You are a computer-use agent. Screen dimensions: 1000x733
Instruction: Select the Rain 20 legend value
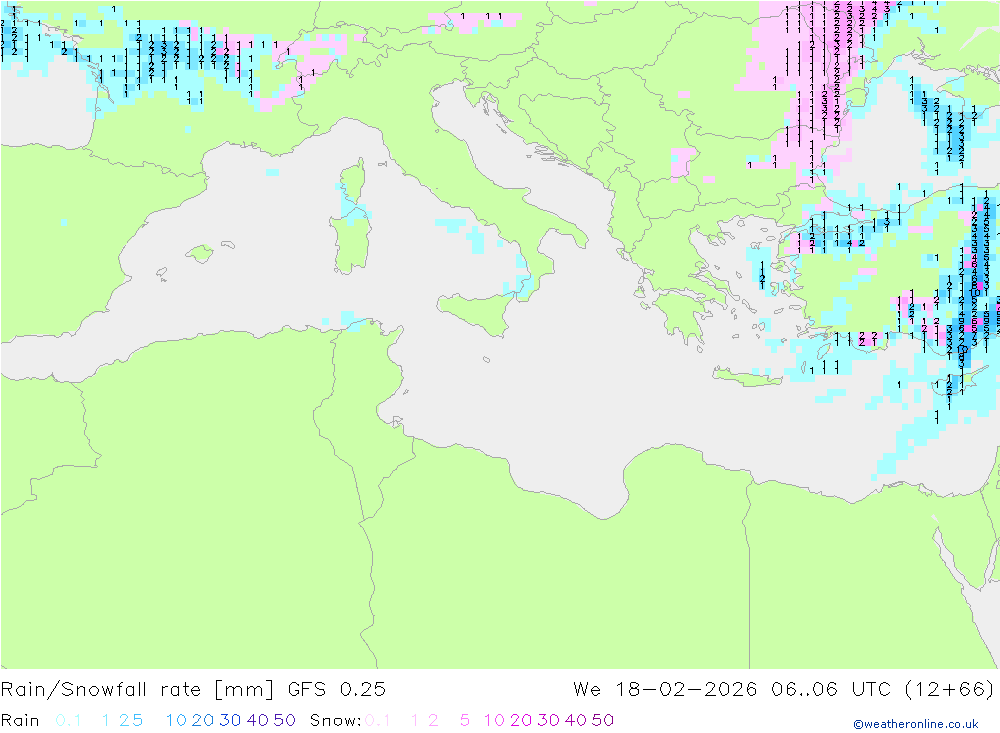pos(203,720)
